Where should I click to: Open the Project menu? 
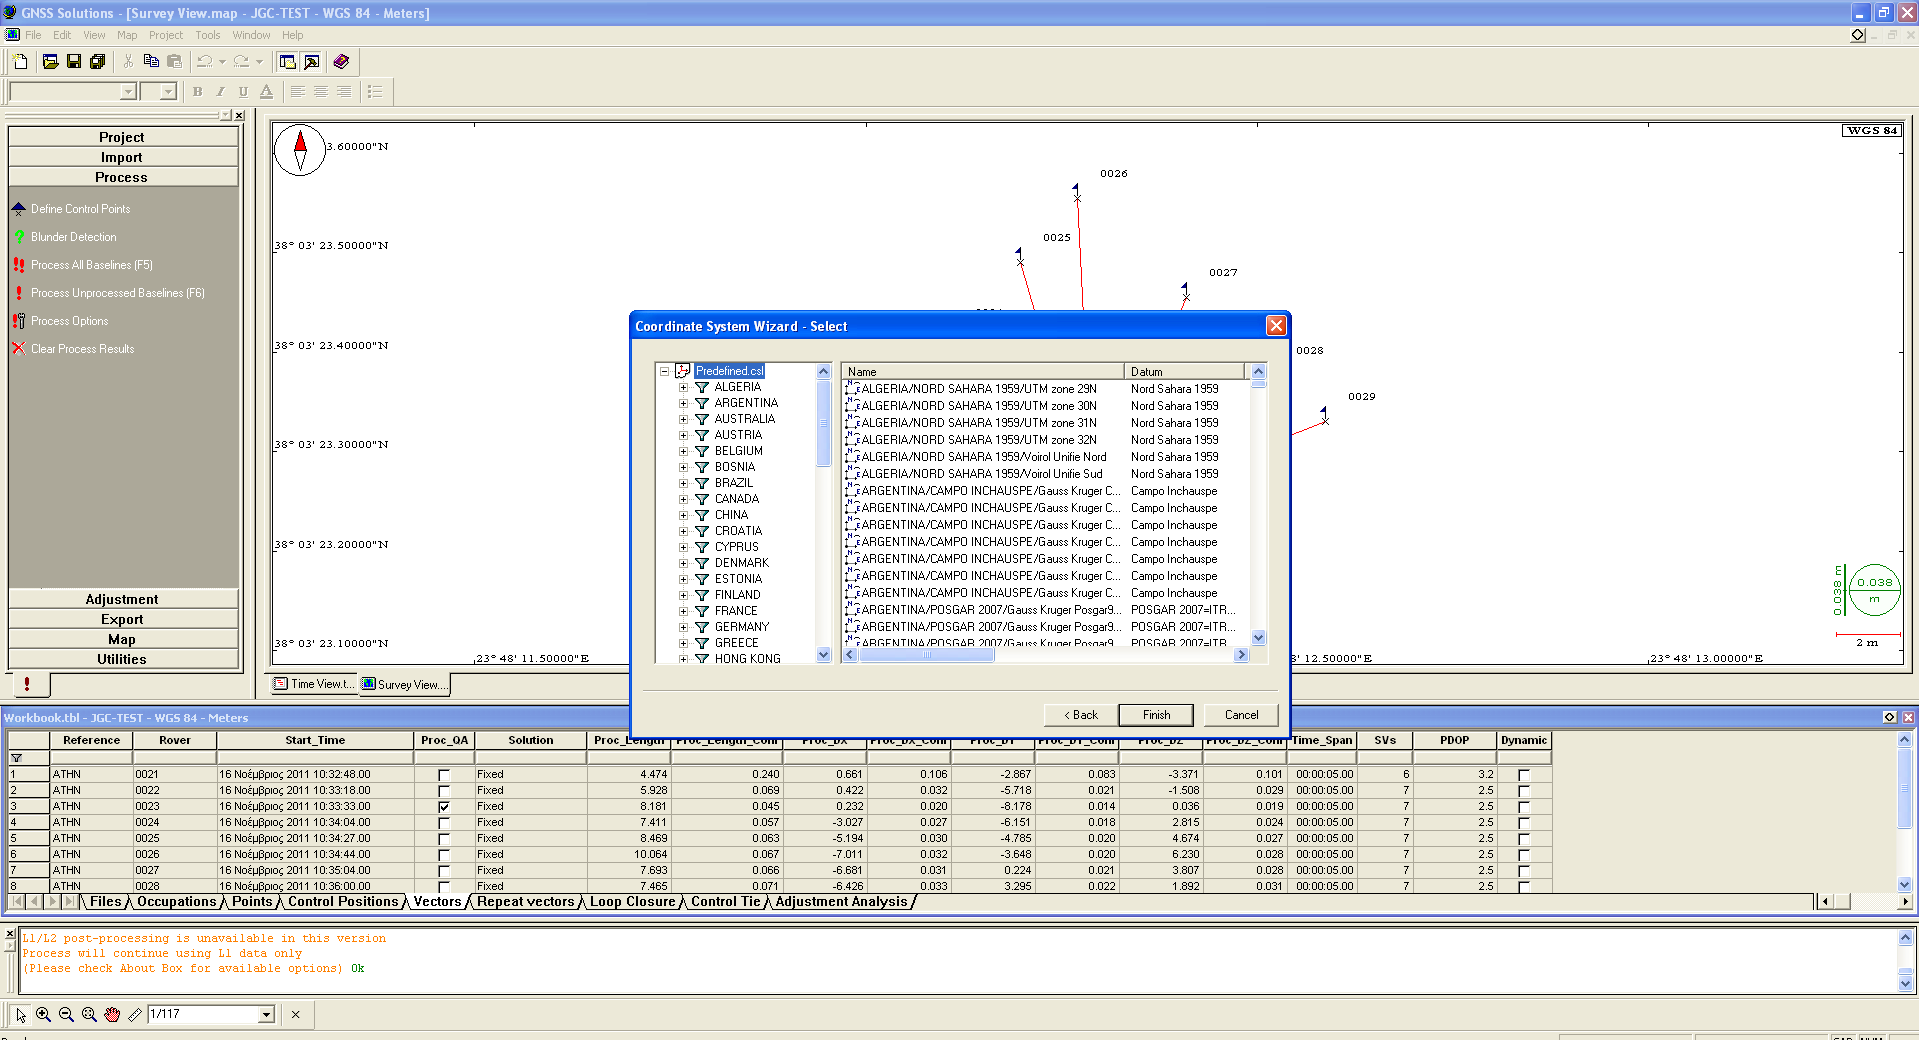pyautogui.click(x=166, y=35)
